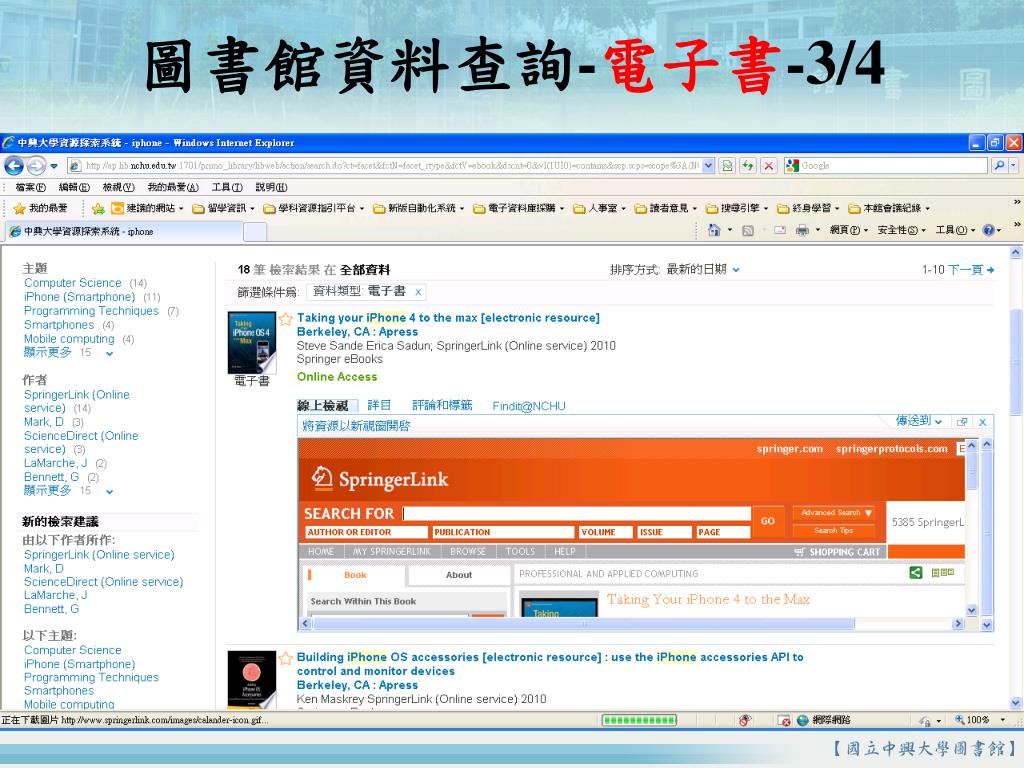
Task: Open the 網頁(P) command bar dropdown
Action: [849, 230]
